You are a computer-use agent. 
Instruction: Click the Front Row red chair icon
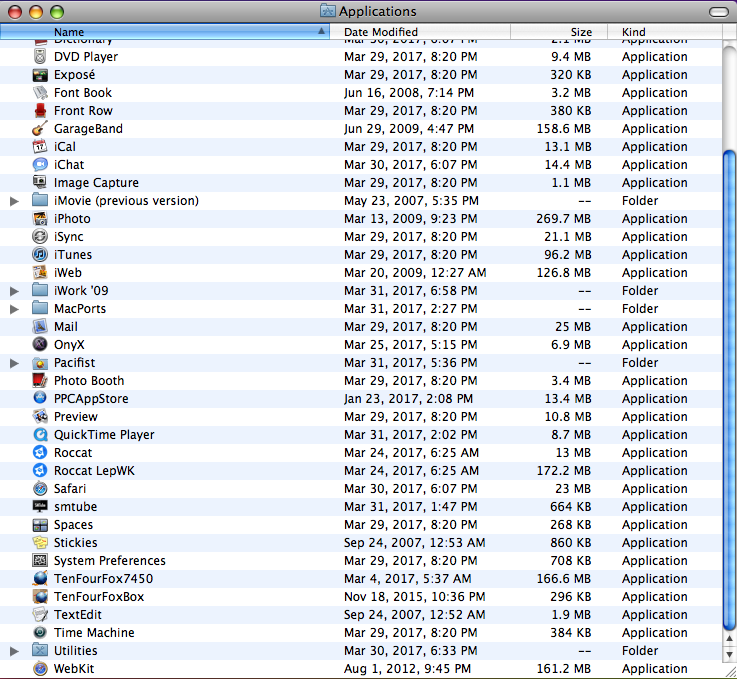coord(40,110)
